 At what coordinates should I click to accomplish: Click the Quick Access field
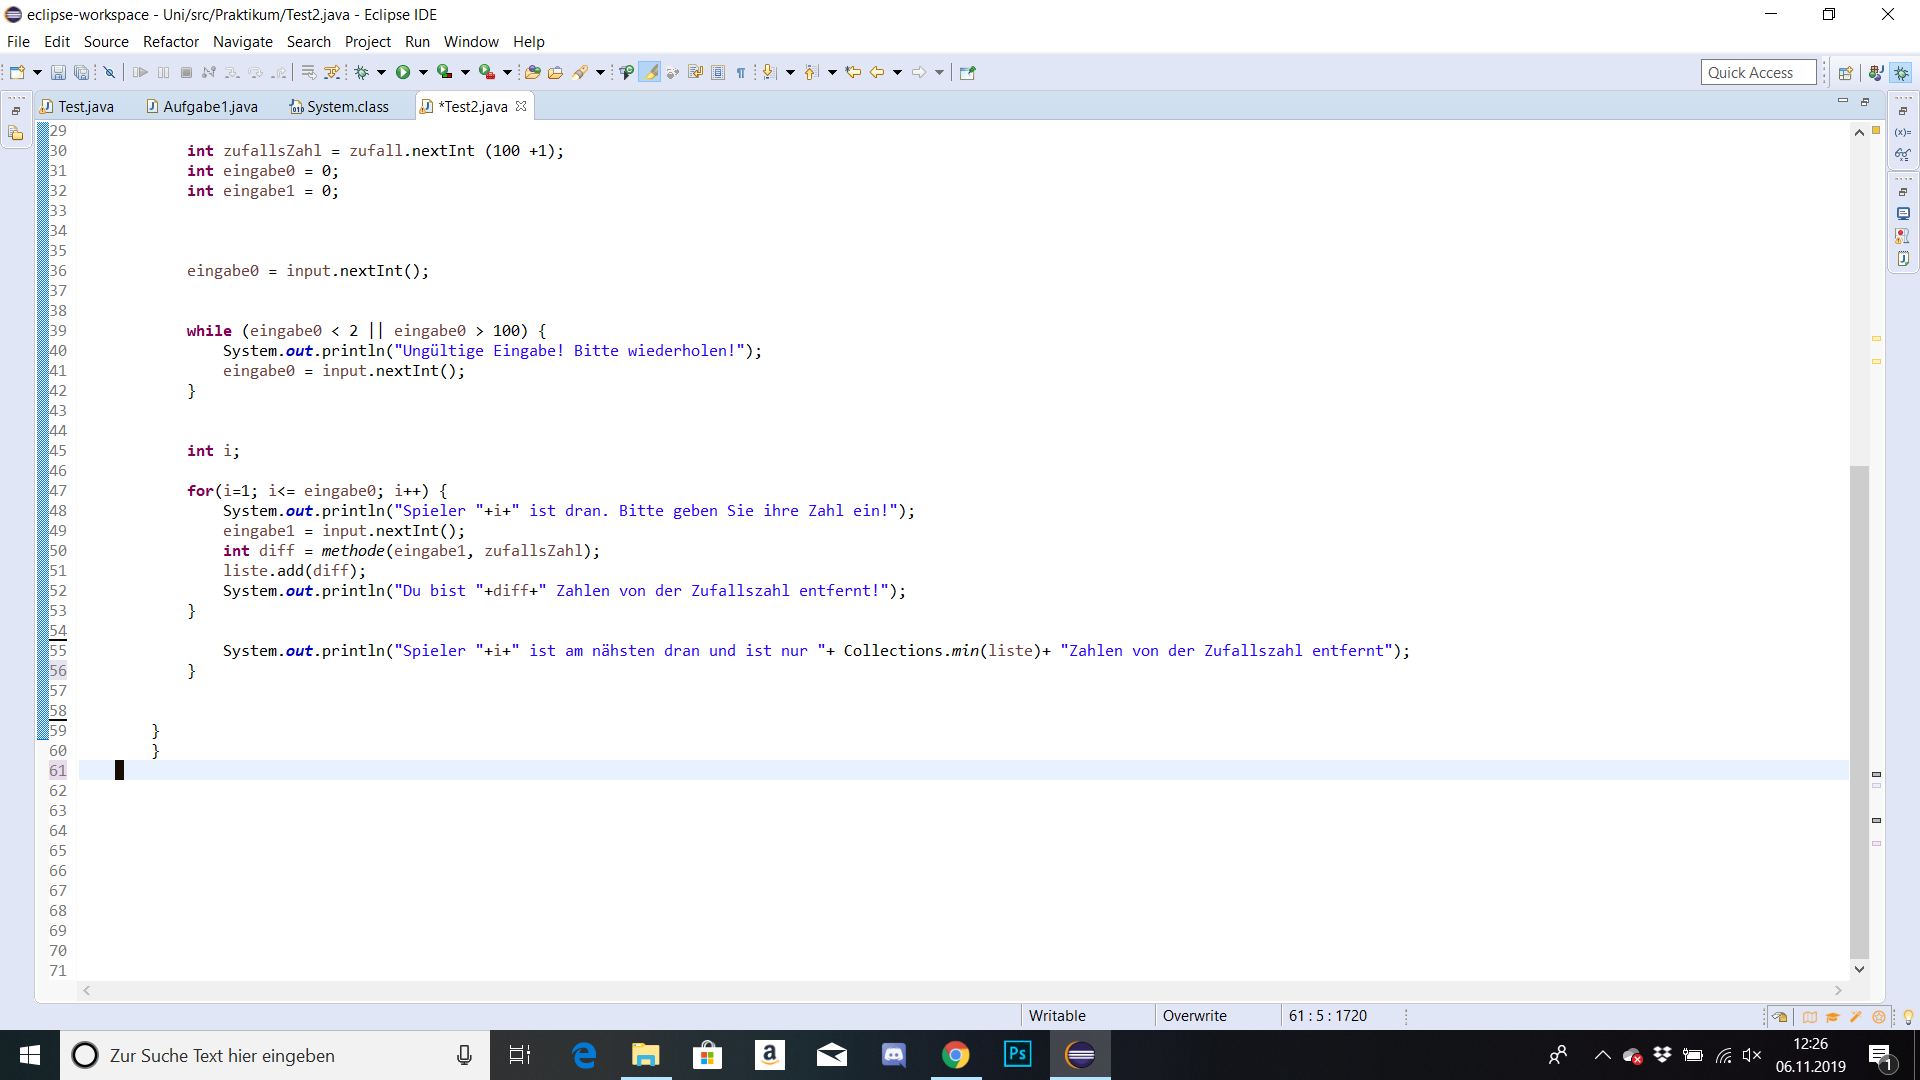tap(1758, 71)
